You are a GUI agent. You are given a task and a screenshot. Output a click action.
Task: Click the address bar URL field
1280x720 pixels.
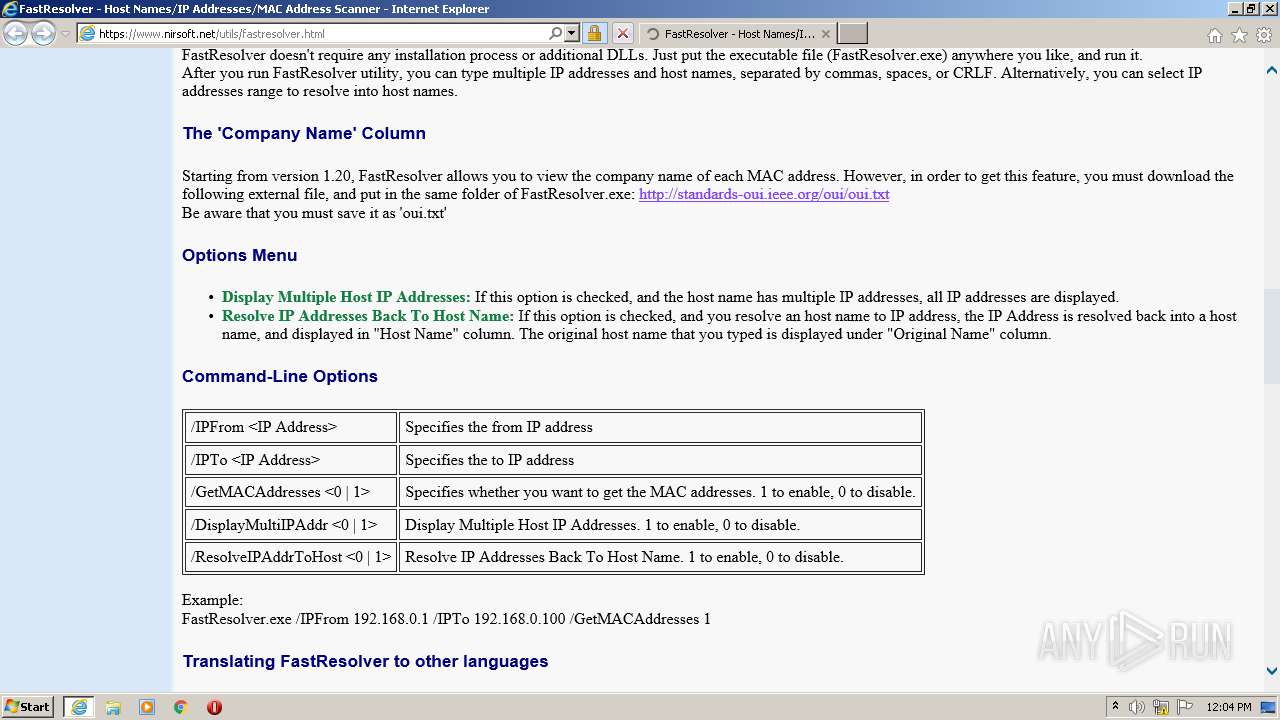pyautogui.click(x=320, y=33)
